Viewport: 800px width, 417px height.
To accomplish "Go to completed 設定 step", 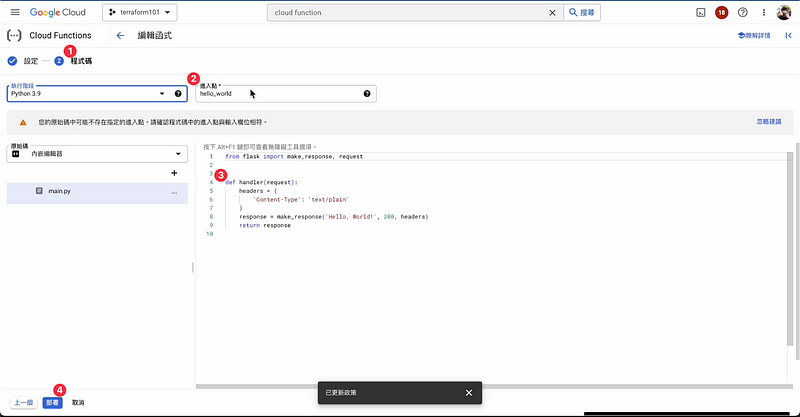I will (x=23, y=61).
